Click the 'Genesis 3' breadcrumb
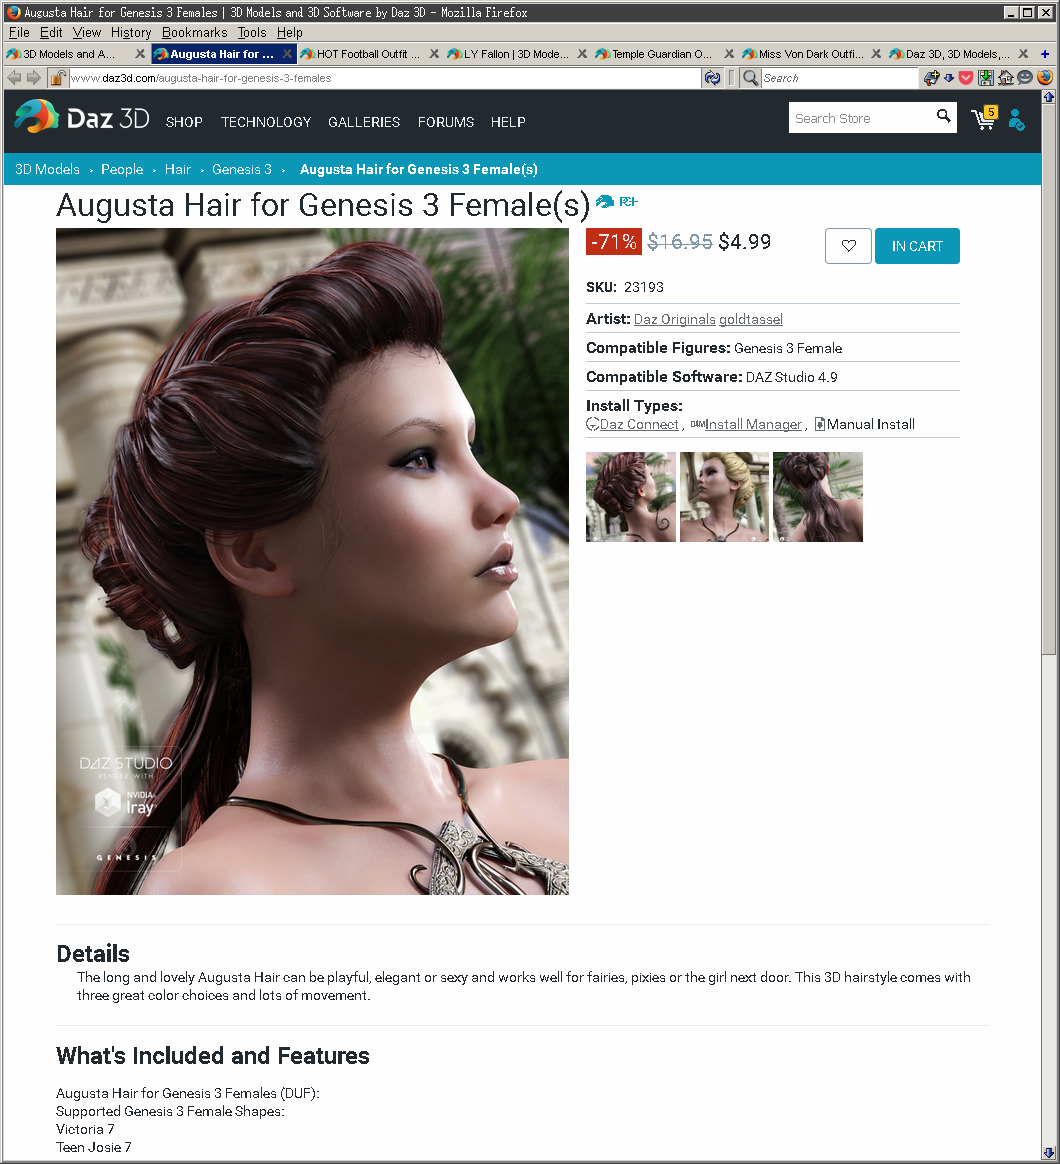 [242, 169]
